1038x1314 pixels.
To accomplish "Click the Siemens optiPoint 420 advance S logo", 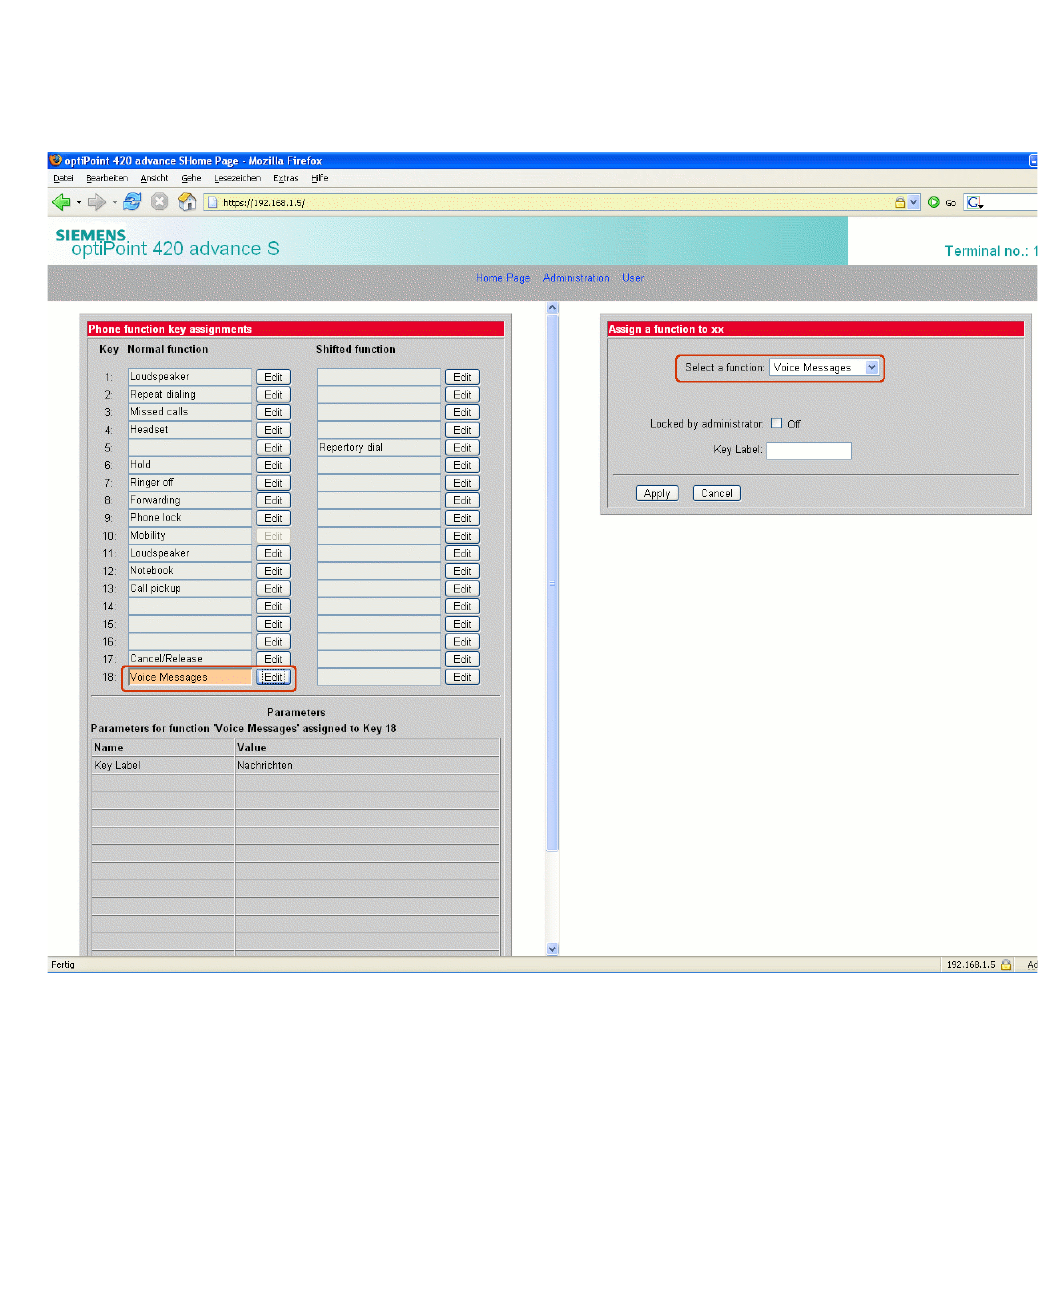I will coord(167,242).
